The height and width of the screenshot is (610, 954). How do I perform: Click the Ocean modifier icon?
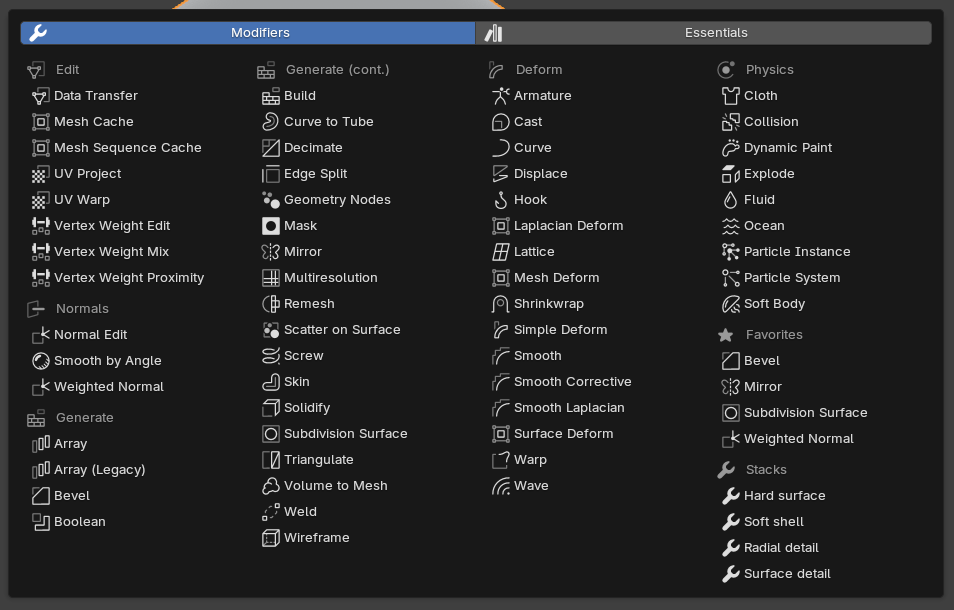pyautogui.click(x=730, y=226)
